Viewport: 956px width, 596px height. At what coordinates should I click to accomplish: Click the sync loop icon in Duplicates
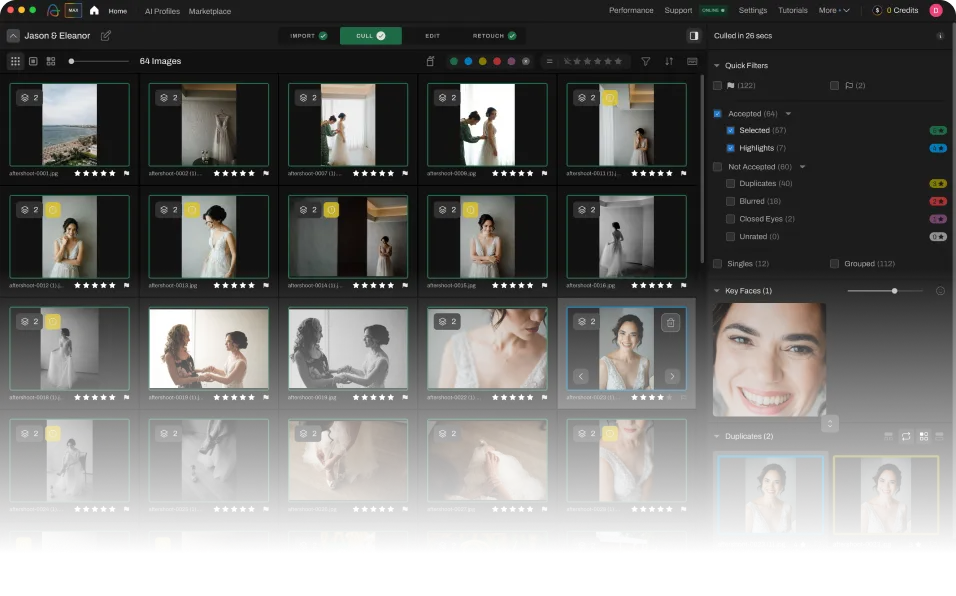[905, 436]
